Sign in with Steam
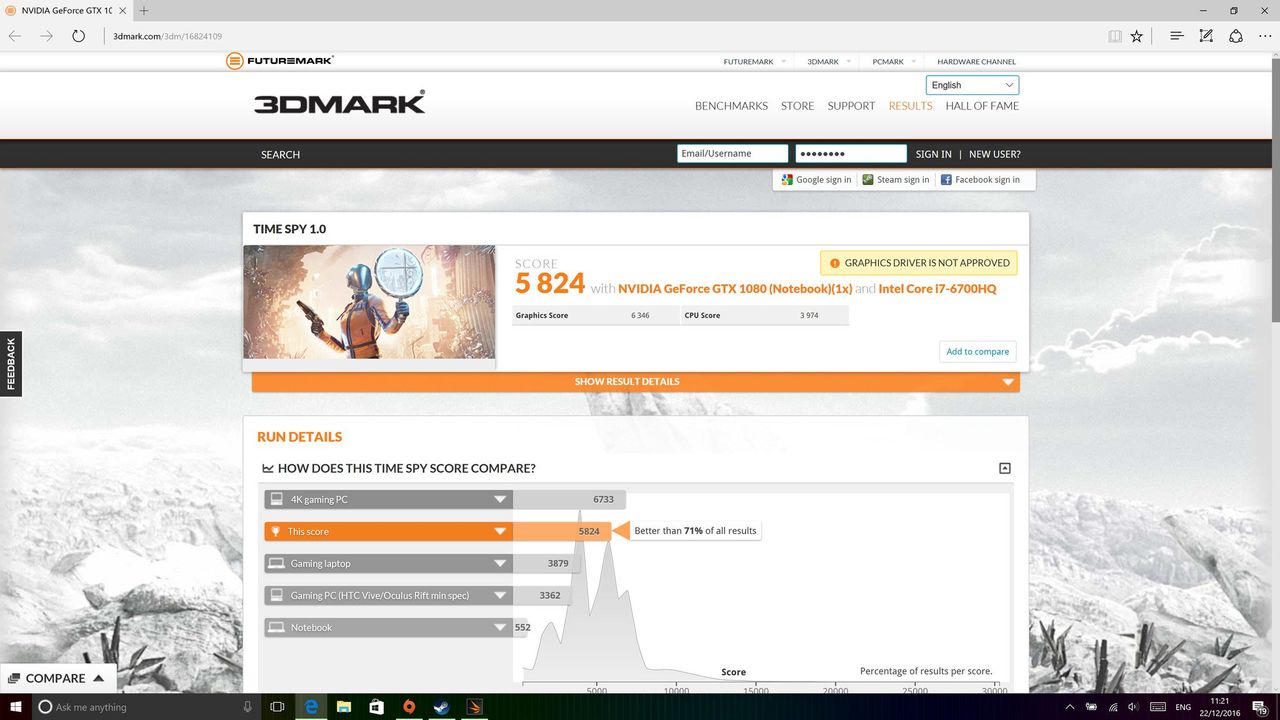 pos(896,180)
